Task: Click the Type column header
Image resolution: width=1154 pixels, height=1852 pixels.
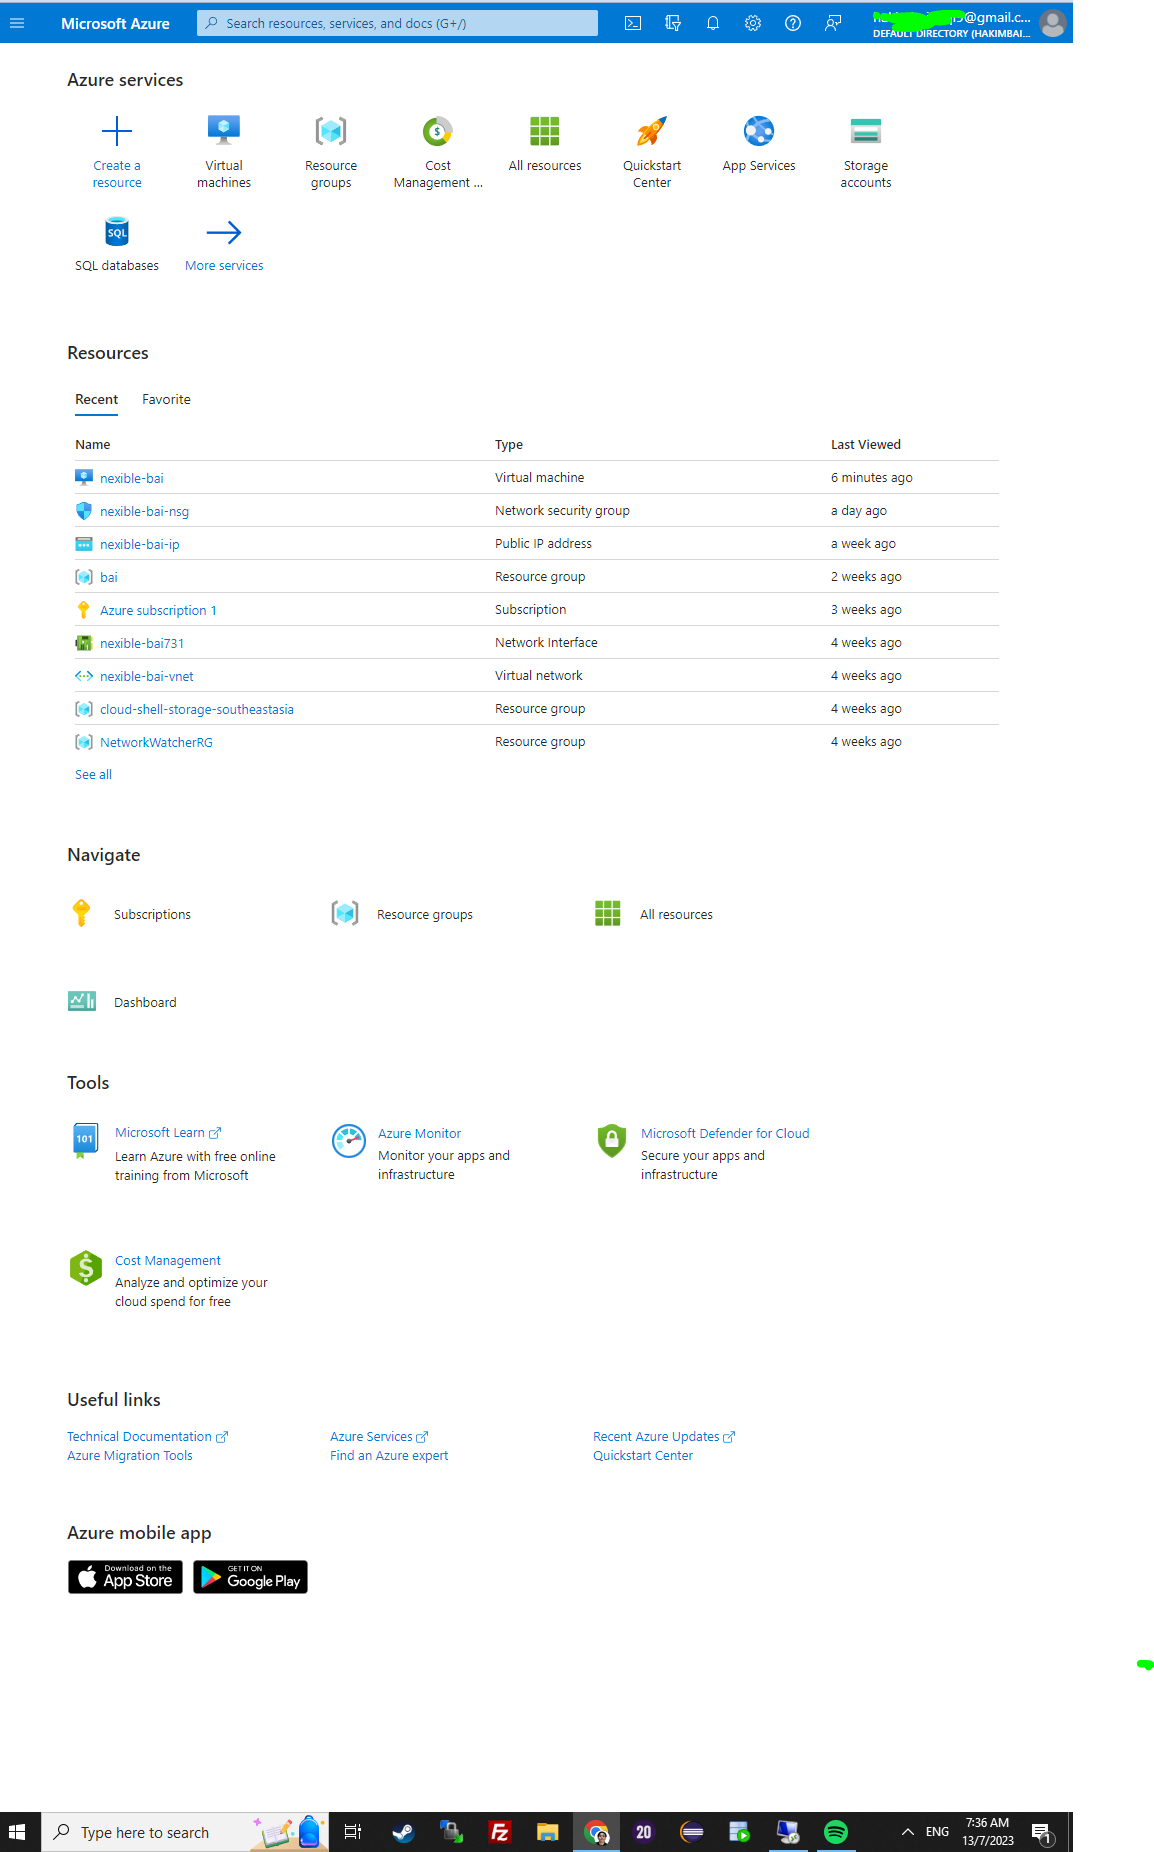Action: tap(509, 445)
